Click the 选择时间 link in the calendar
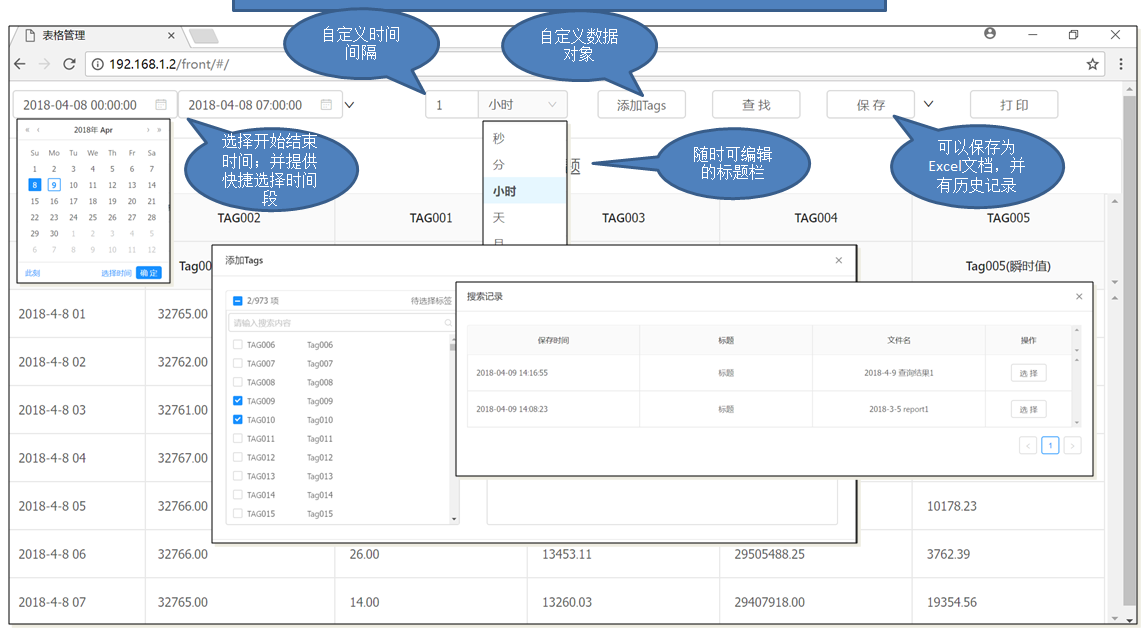1143x632 pixels. pyautogui.click(x=116, y=273)
